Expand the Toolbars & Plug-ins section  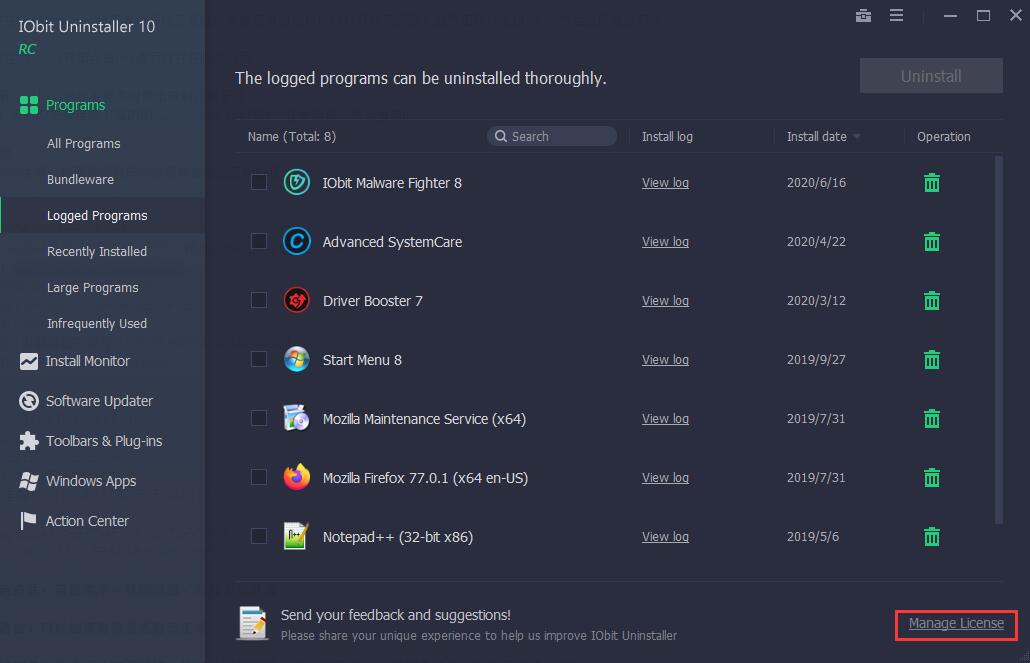pos(103,441)
